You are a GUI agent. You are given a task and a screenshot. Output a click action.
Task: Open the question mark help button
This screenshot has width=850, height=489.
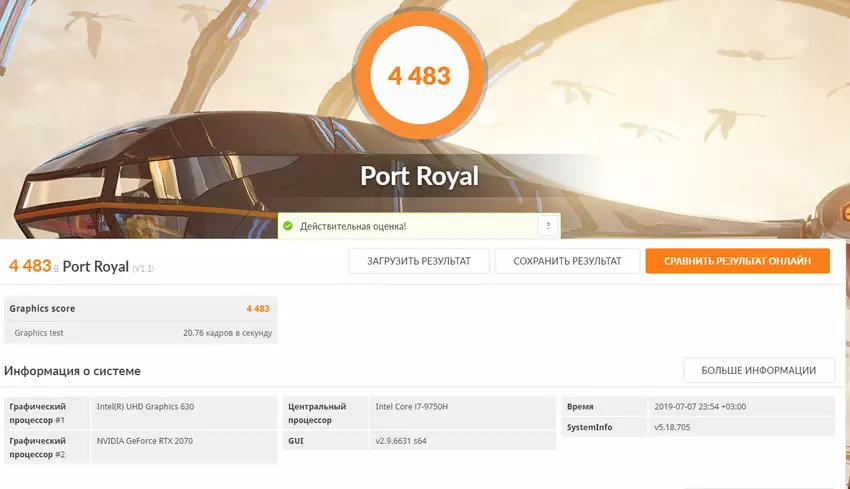click(547, 226)
